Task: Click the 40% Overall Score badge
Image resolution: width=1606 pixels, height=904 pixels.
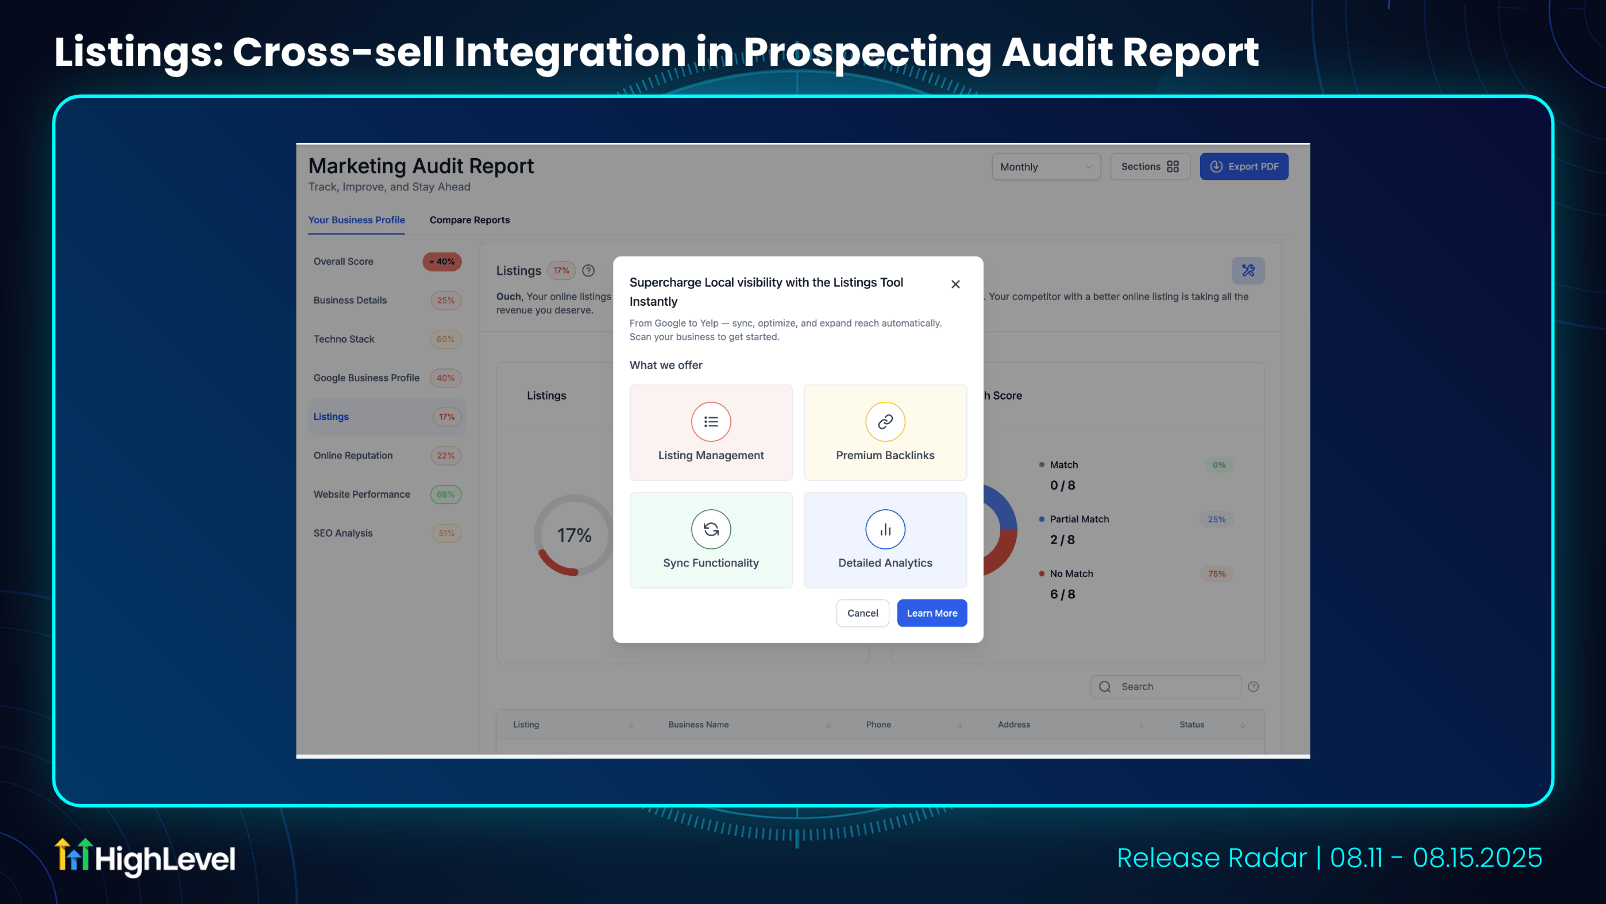Action: [x=442, y=262]
